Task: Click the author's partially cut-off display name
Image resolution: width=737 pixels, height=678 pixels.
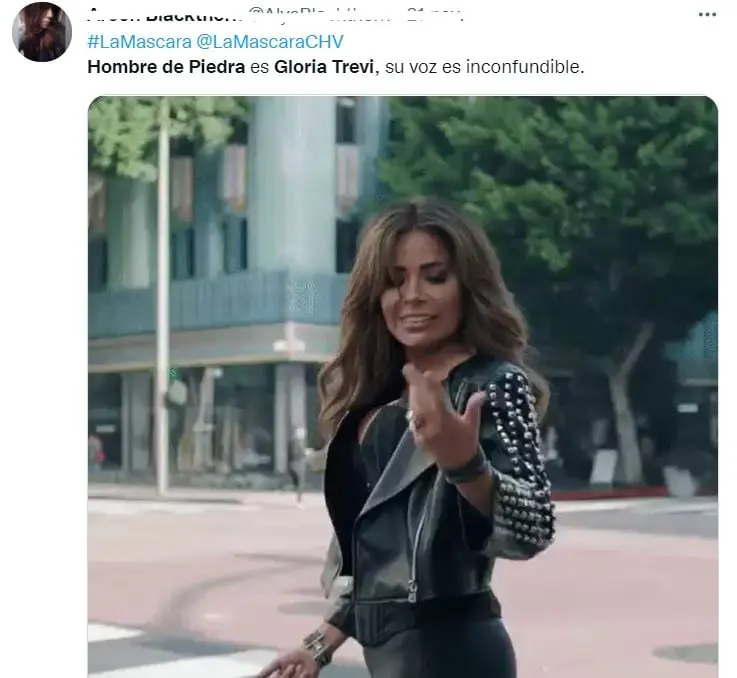Action: pyautogui.click(x=165, y=16)
